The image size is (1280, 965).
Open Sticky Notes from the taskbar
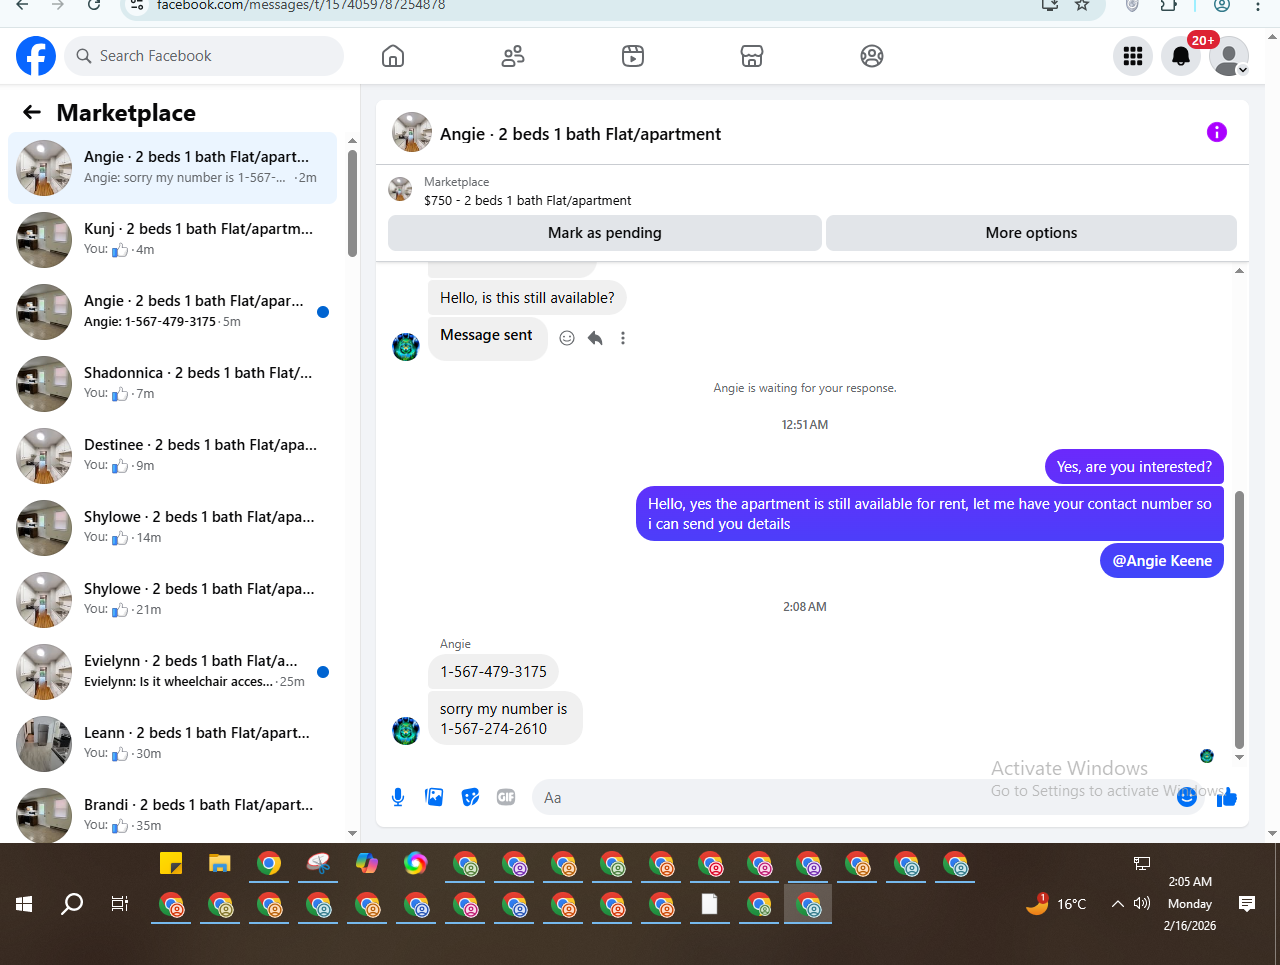pyautogui.click(x=171, y=863)
